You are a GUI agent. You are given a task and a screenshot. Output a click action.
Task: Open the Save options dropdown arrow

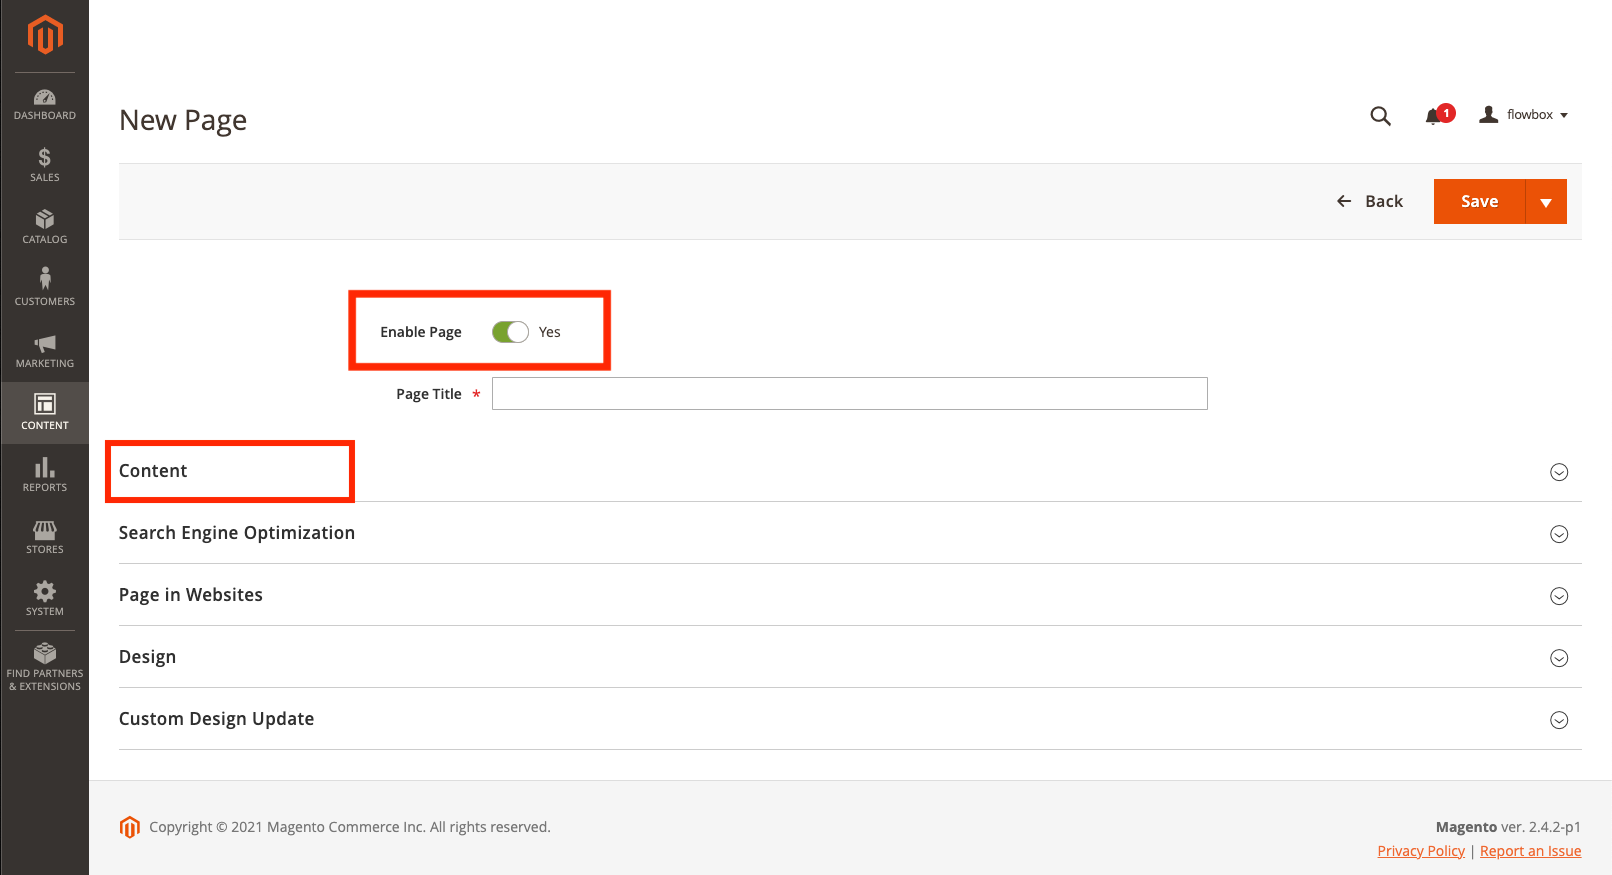point(1546,202)
